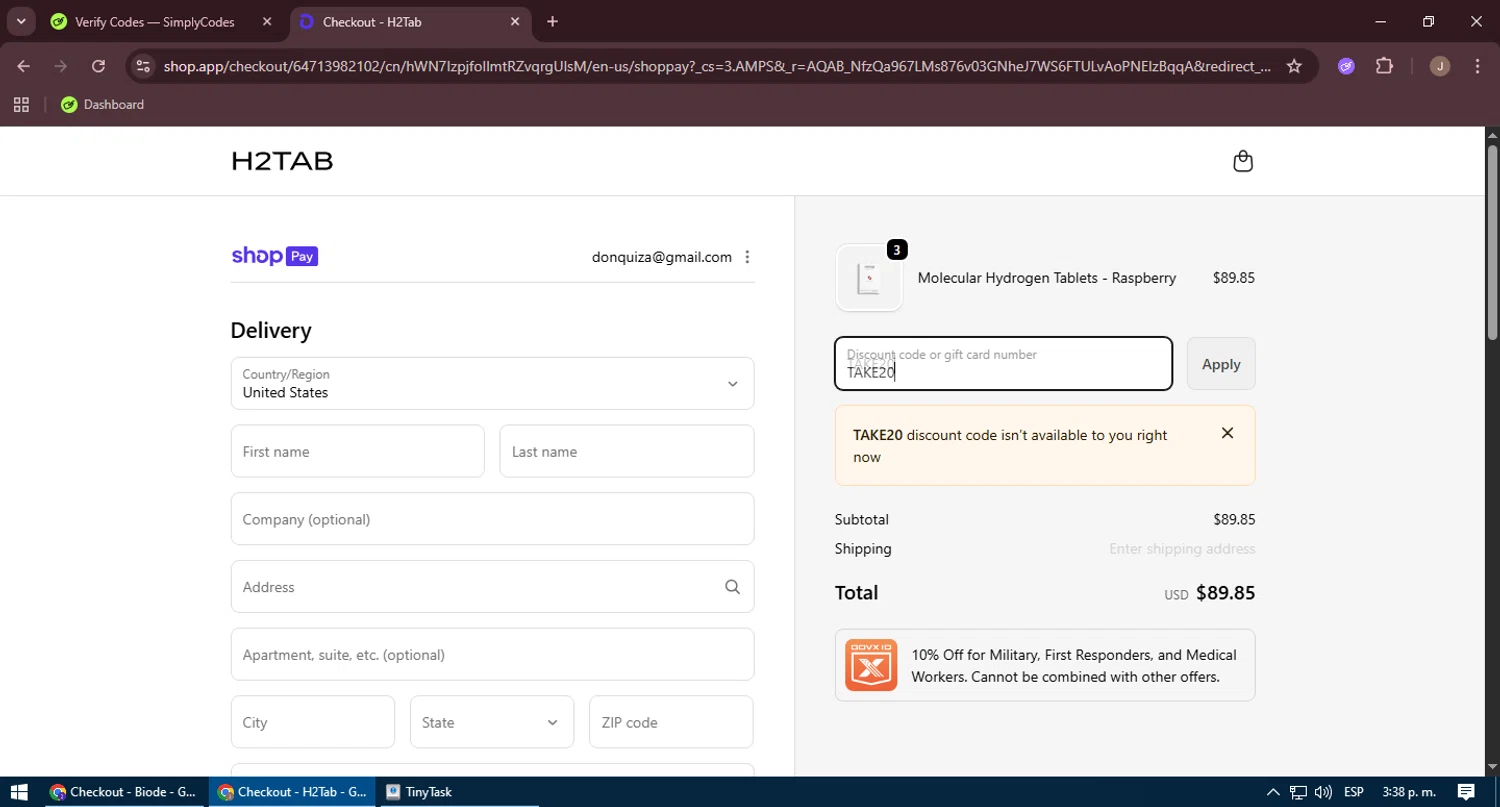Dismiss the TAKE20 discount error message

click(1227, 433)
